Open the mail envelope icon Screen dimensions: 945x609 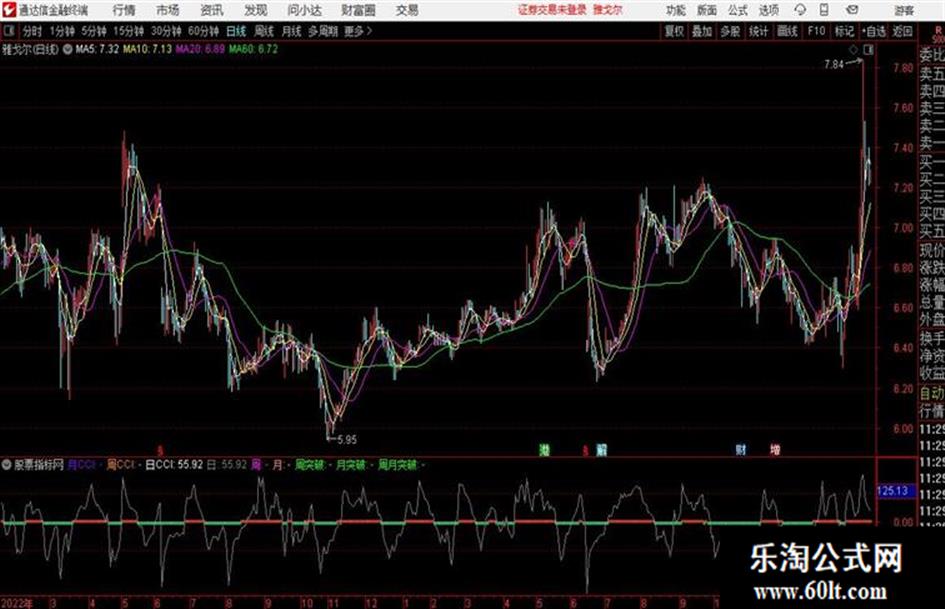tap(852, 10)
